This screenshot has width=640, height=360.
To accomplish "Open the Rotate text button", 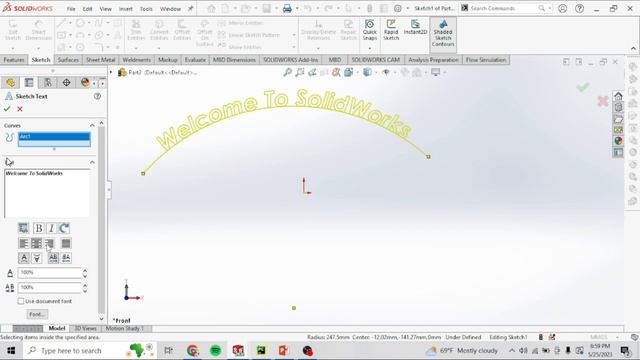I will pos(64,228).
